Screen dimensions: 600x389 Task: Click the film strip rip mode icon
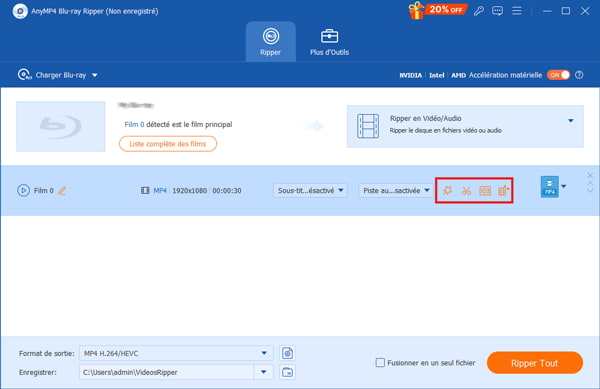(368, 126)
